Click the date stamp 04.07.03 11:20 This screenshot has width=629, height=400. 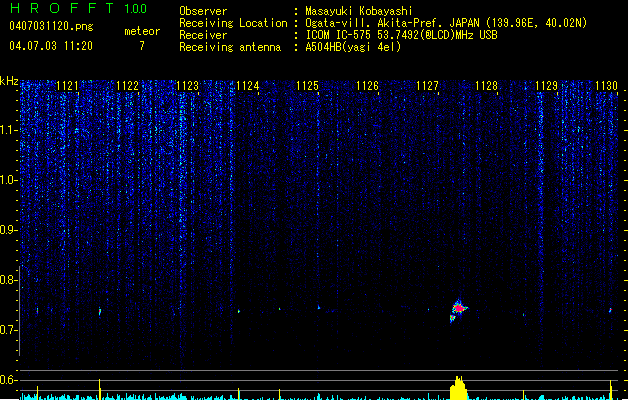51,46
